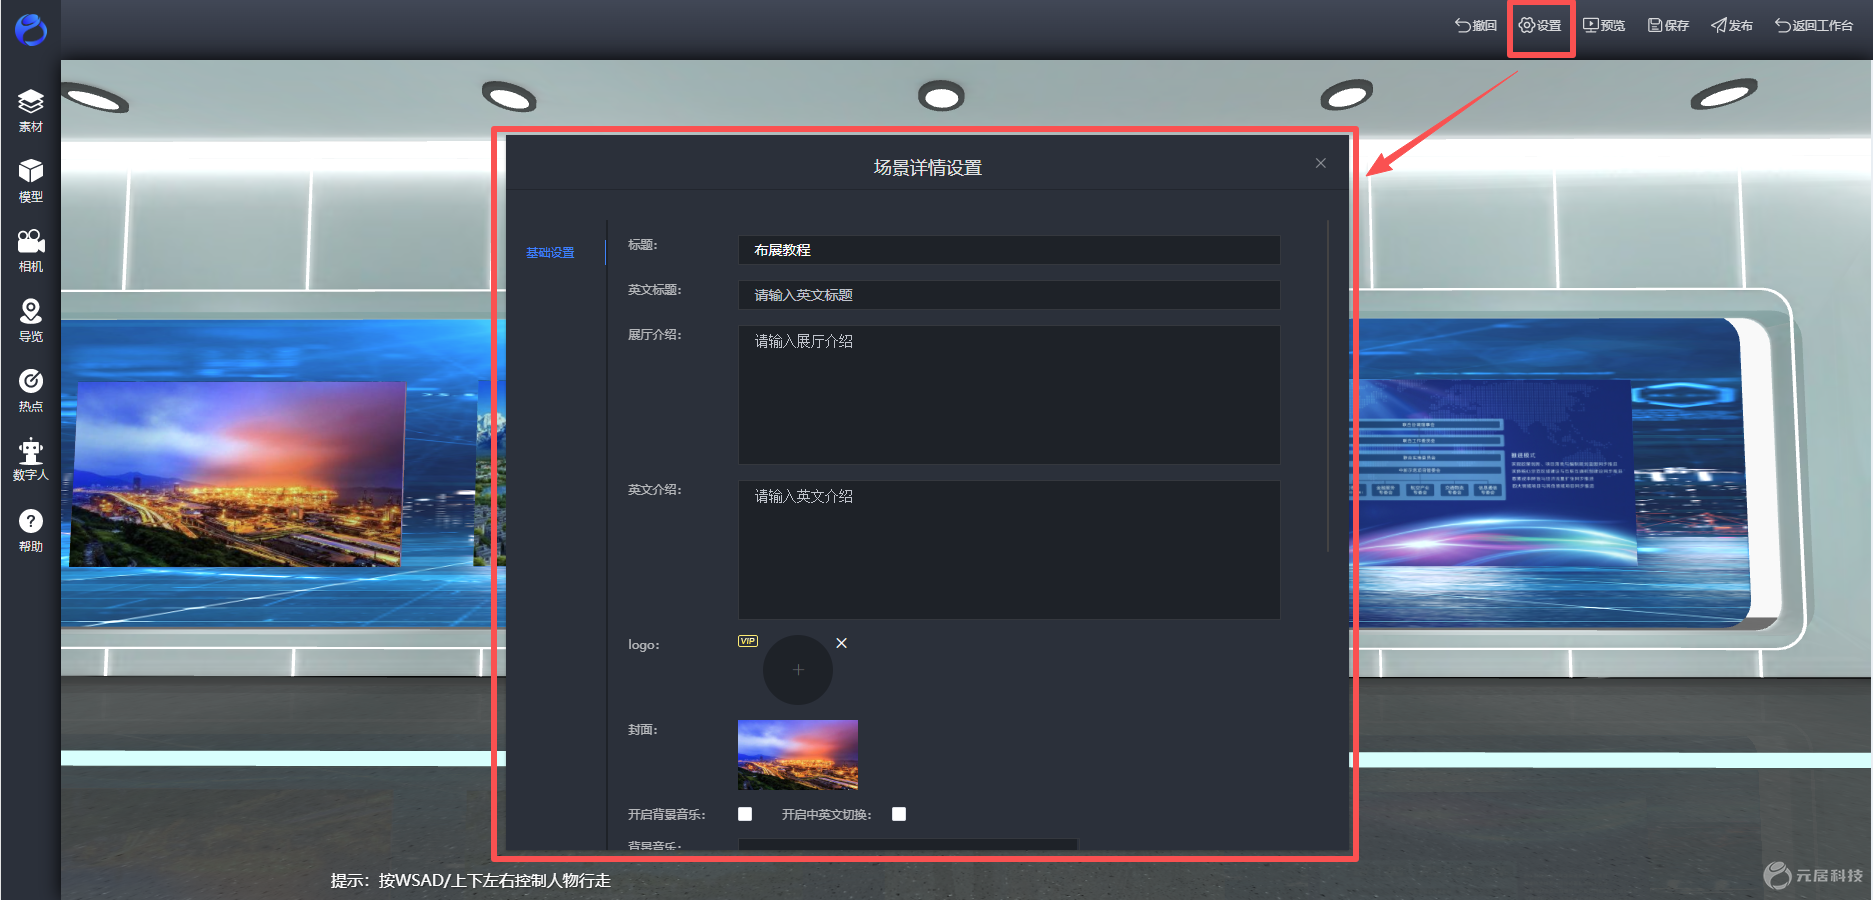Click the 撤回 undo toolbar button

point(1476,25)
